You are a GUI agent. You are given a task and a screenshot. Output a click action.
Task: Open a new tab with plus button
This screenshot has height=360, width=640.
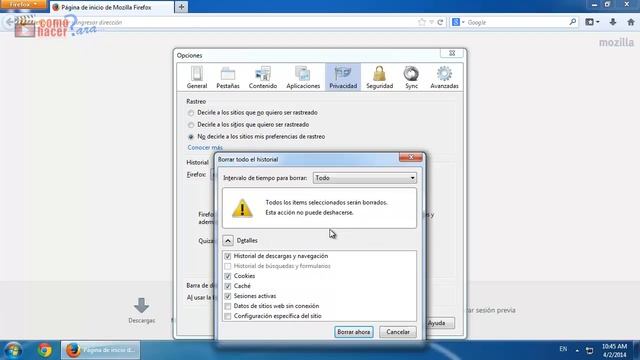click(181, 7)
